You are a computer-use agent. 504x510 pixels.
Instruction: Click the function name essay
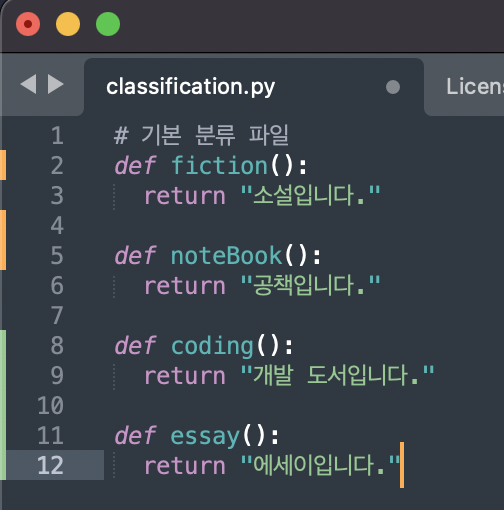click(205, 436)
